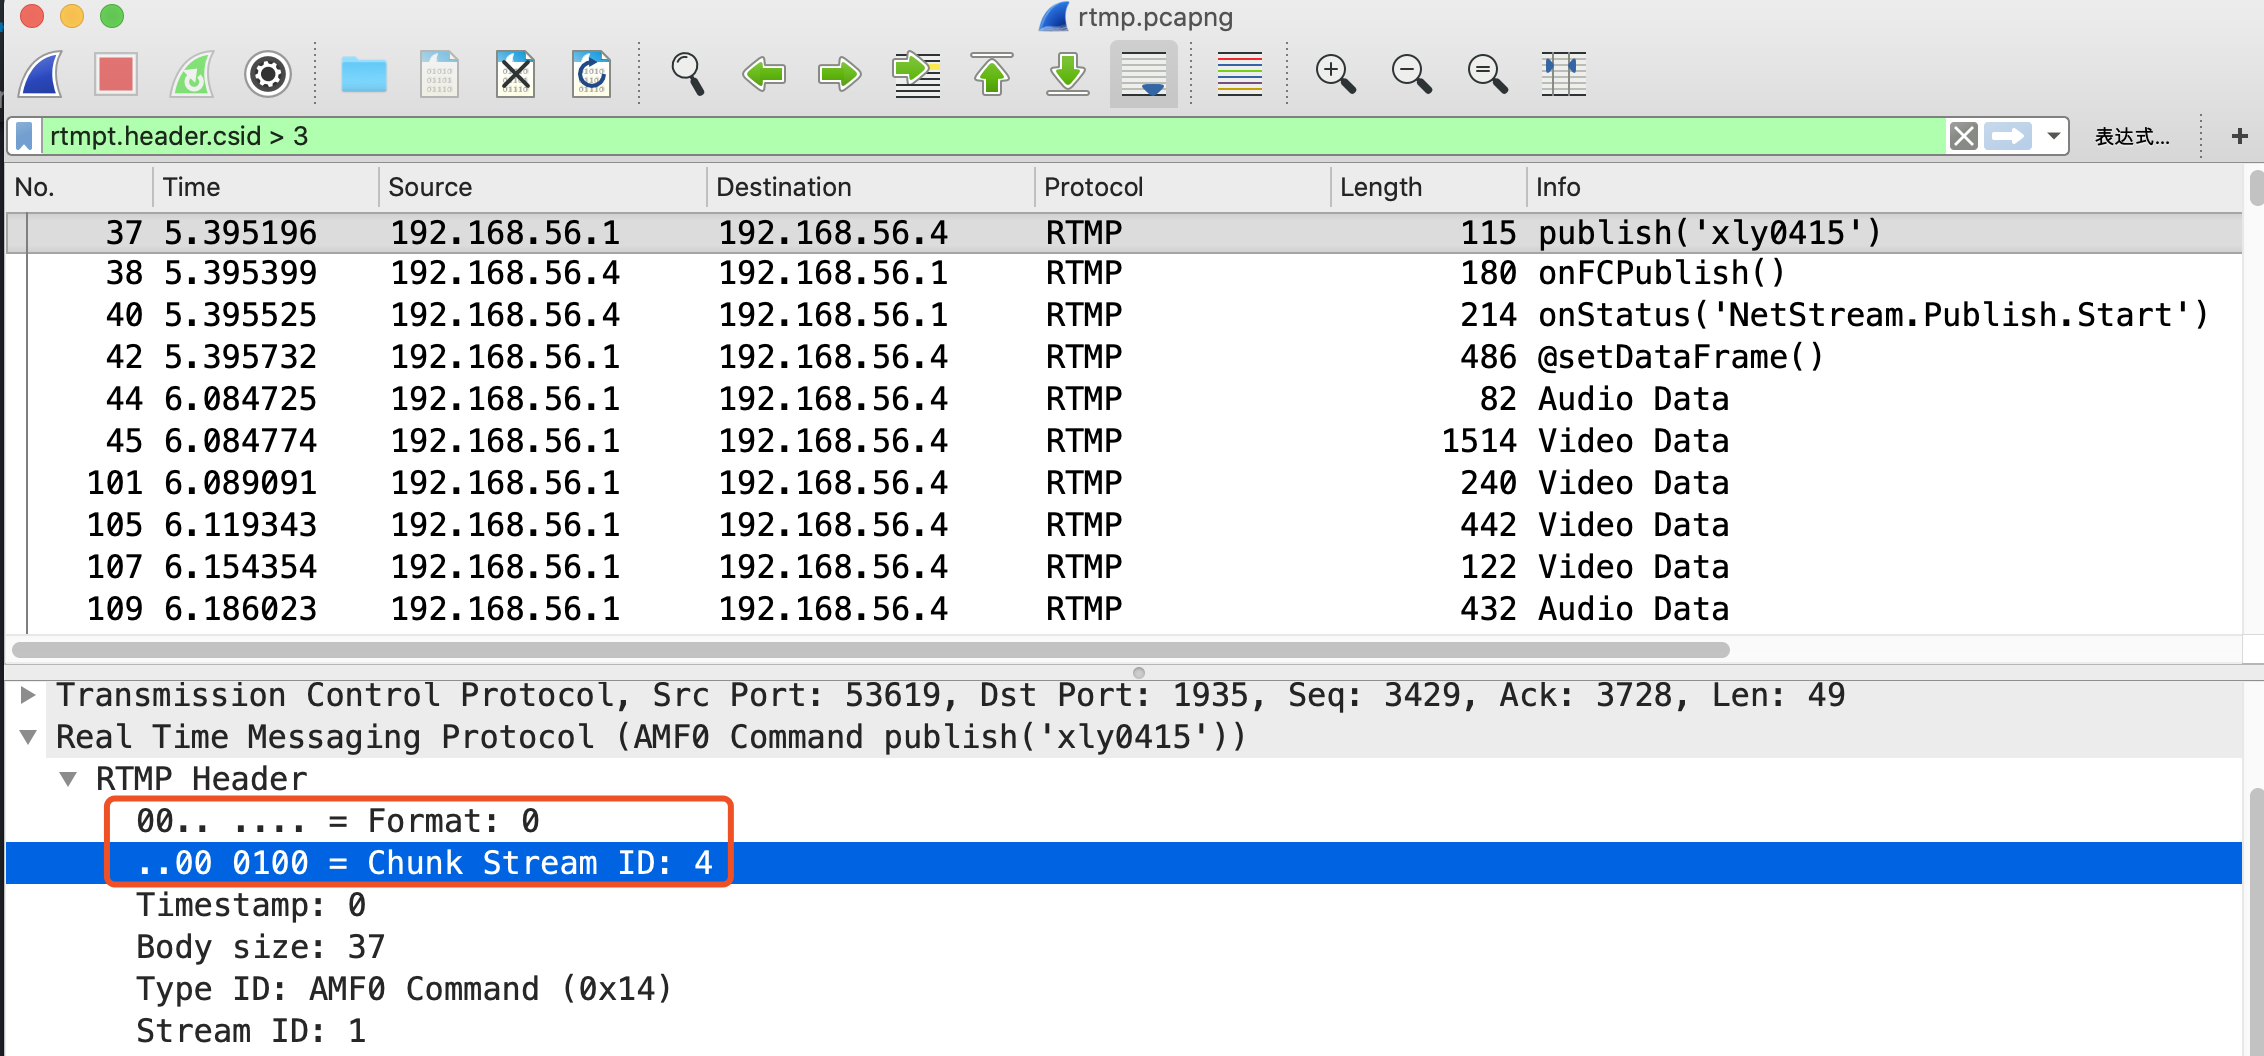Screen dimensions: 2264x1056
Task: Collapse the RTMP Header node
Action: [68, 779]
